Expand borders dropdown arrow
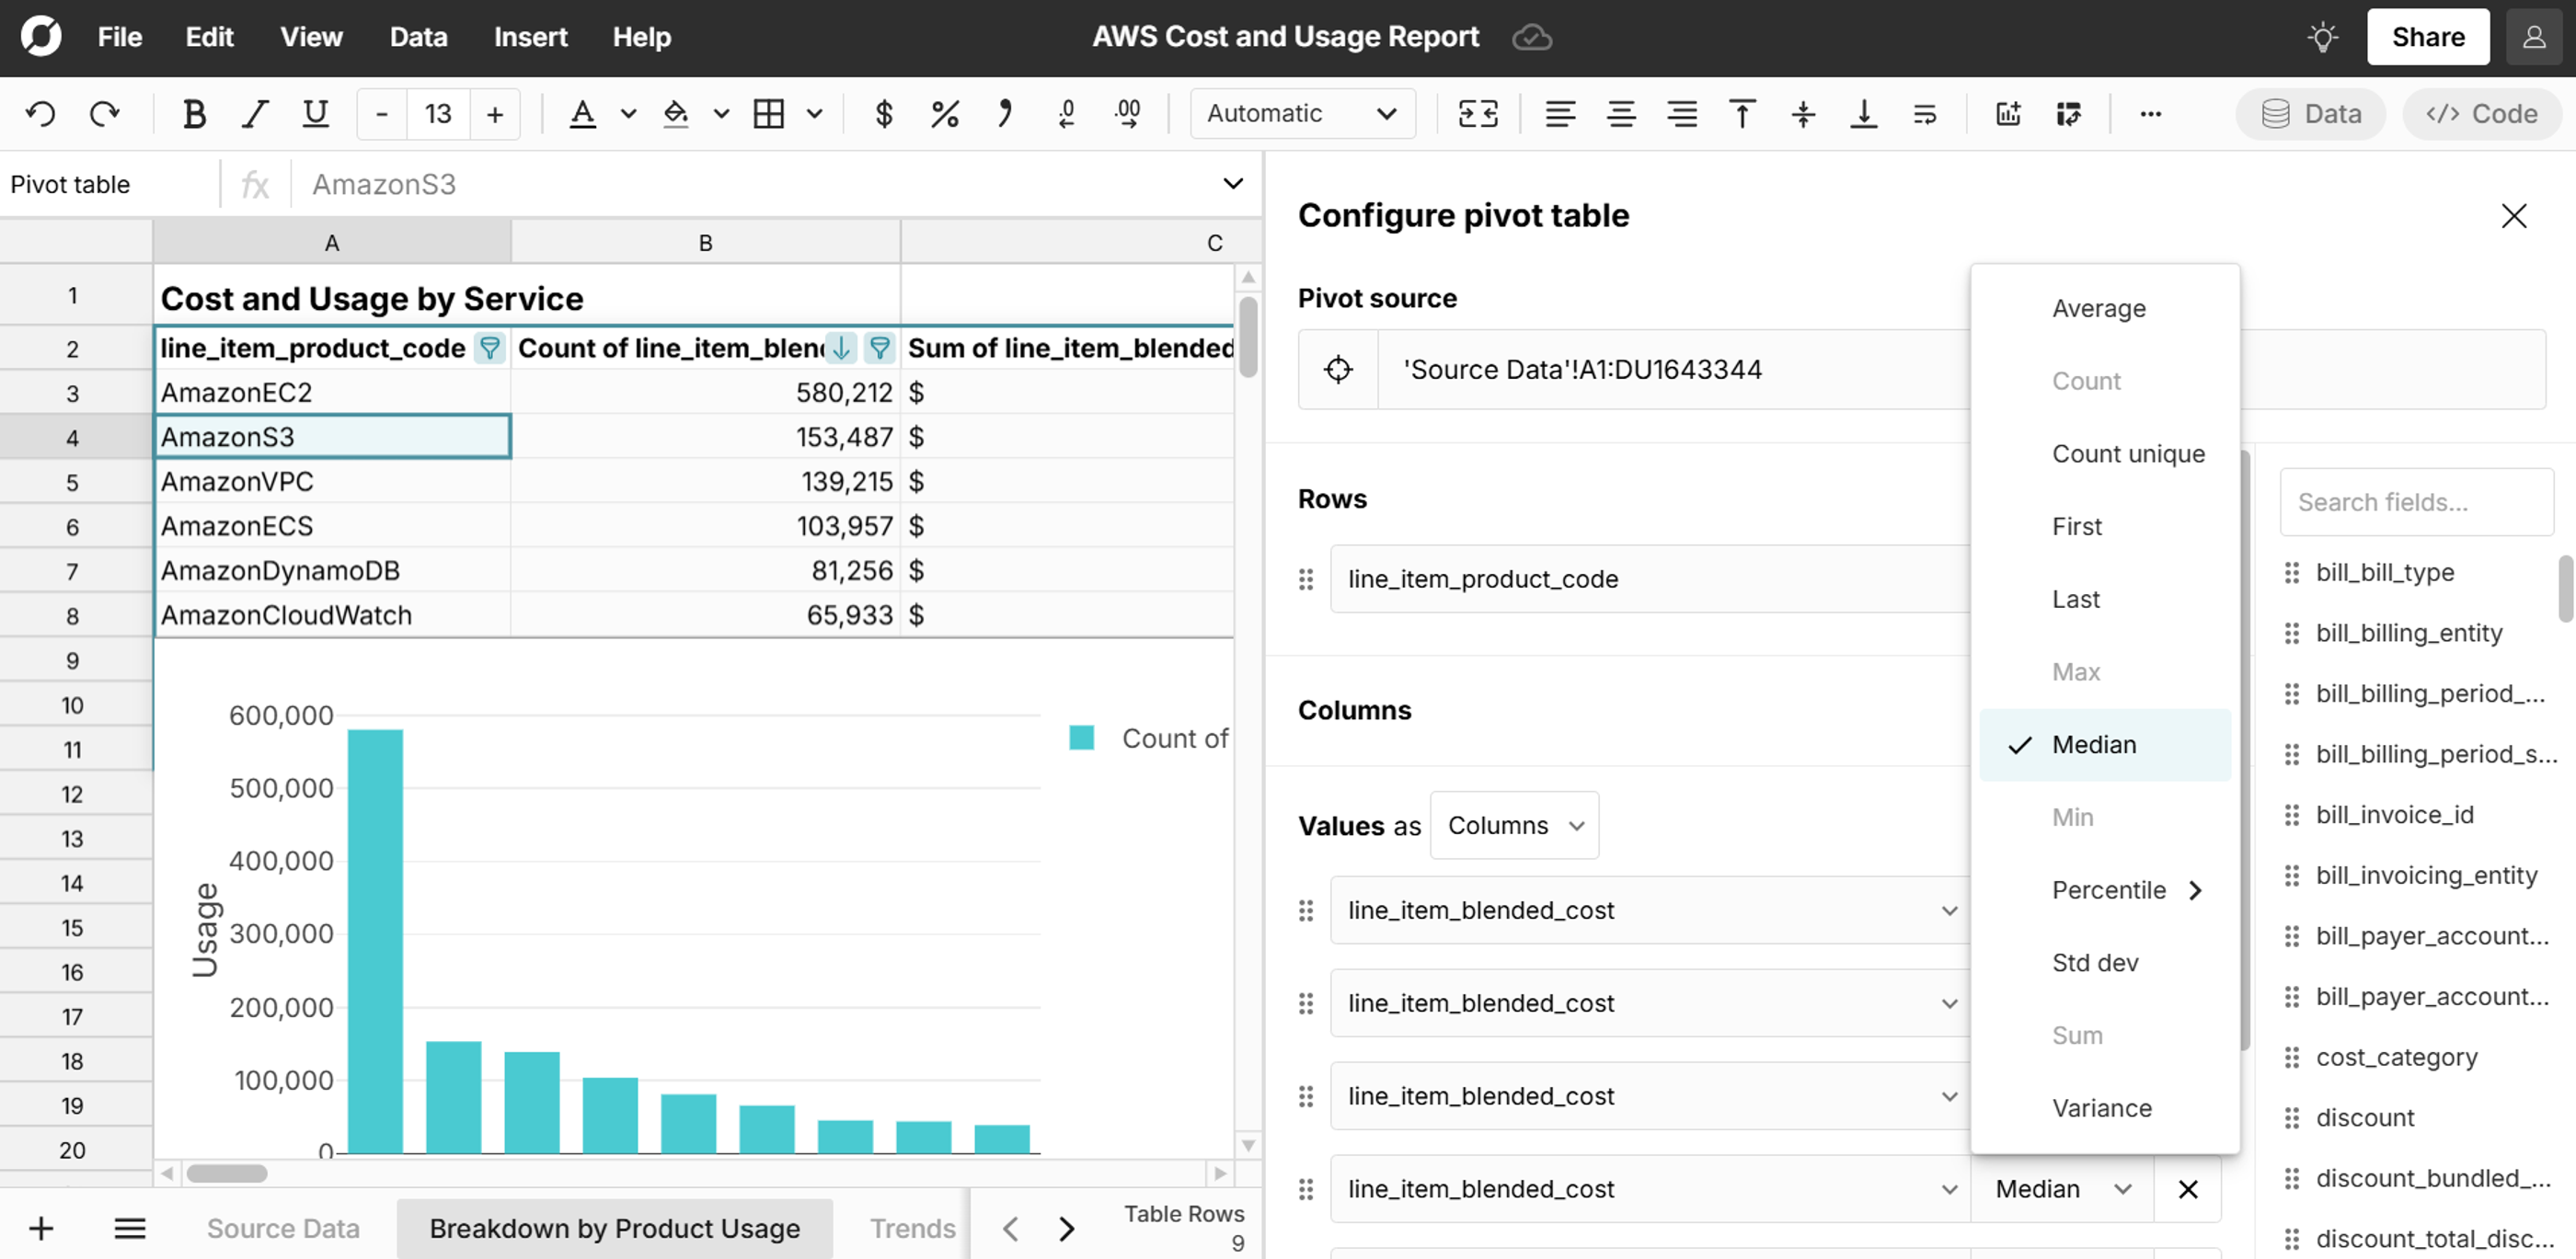Screen dimensions: 2576x1259 (x=815, y=114)
